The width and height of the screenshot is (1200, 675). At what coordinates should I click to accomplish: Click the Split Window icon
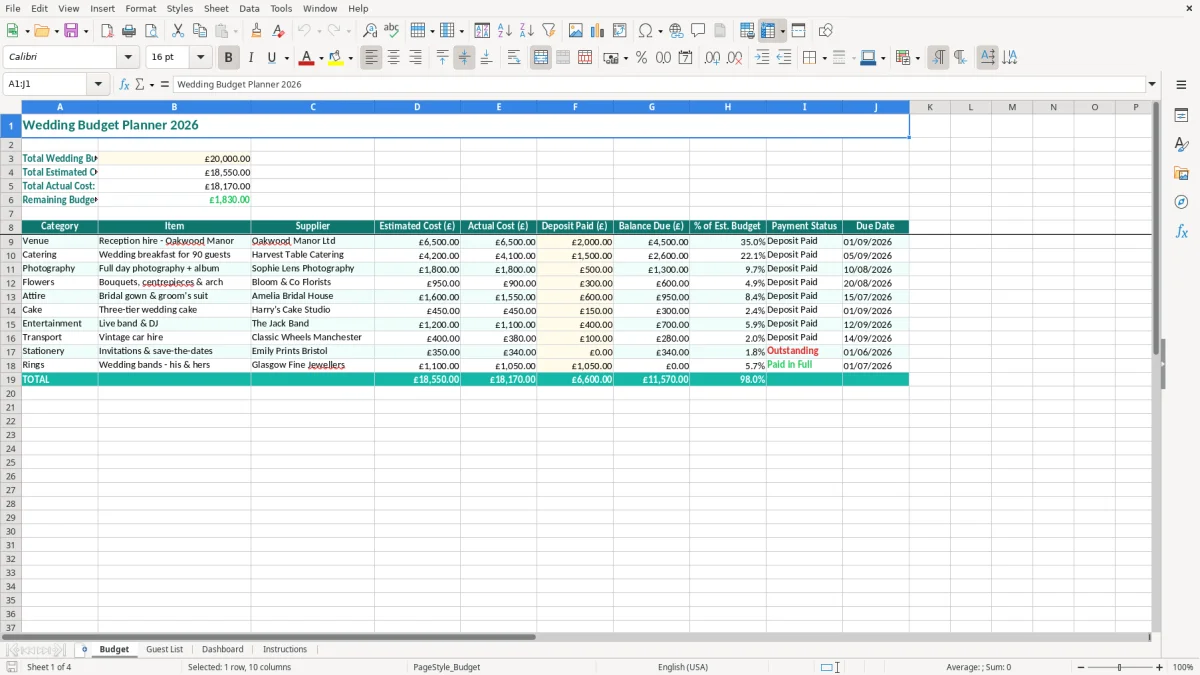tap(799, 31)
